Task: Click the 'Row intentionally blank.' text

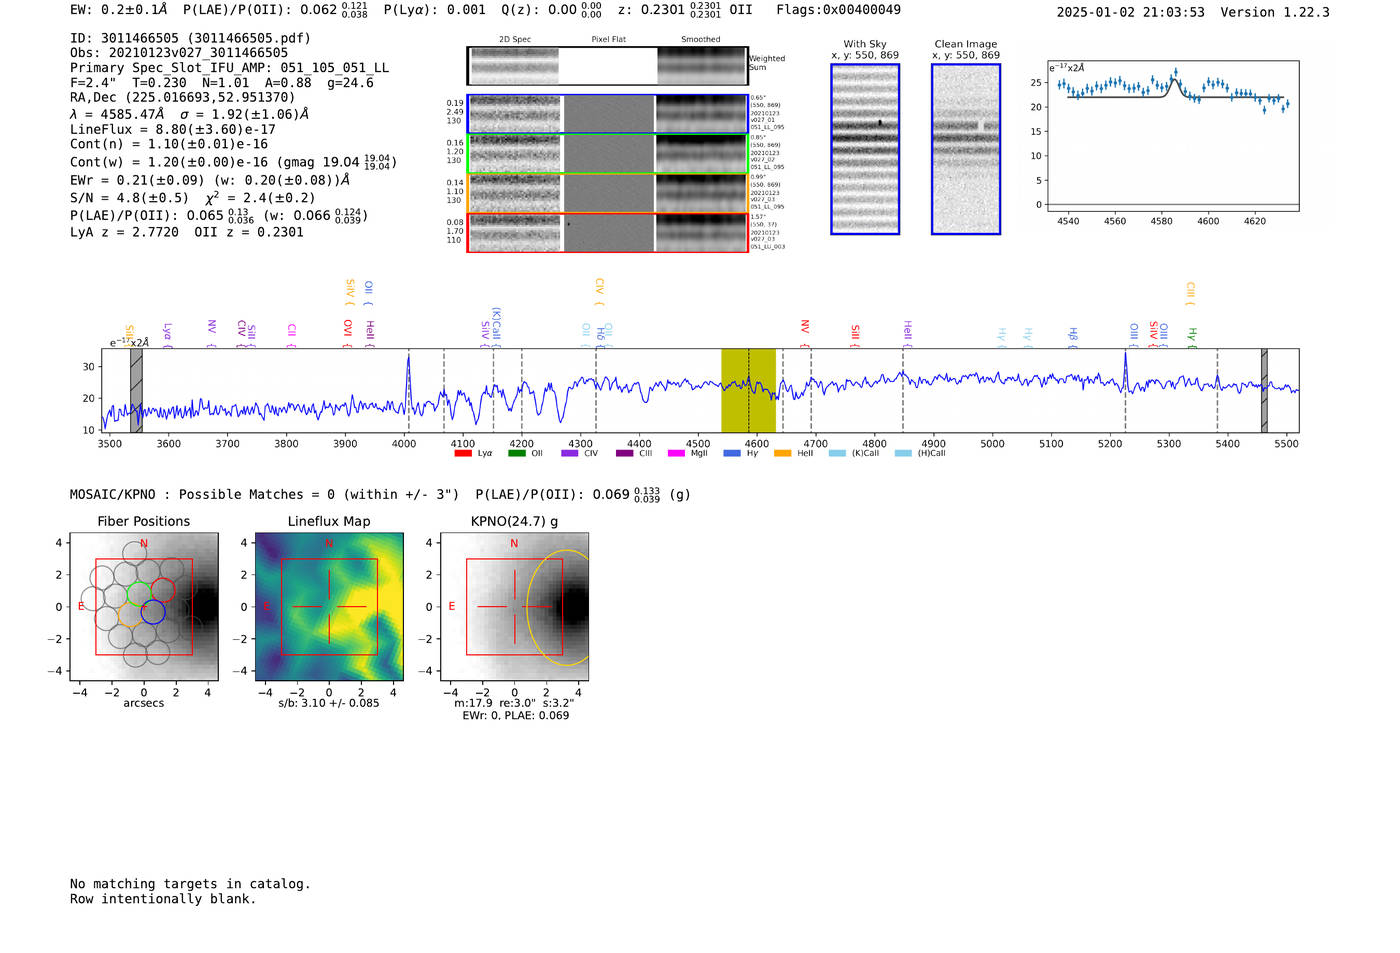Action: [x=163, y=899]
